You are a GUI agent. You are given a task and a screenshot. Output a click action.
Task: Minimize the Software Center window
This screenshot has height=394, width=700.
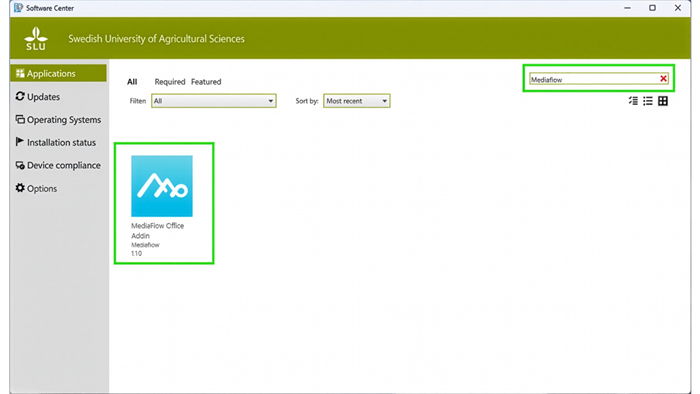click(x=627, y=8)
